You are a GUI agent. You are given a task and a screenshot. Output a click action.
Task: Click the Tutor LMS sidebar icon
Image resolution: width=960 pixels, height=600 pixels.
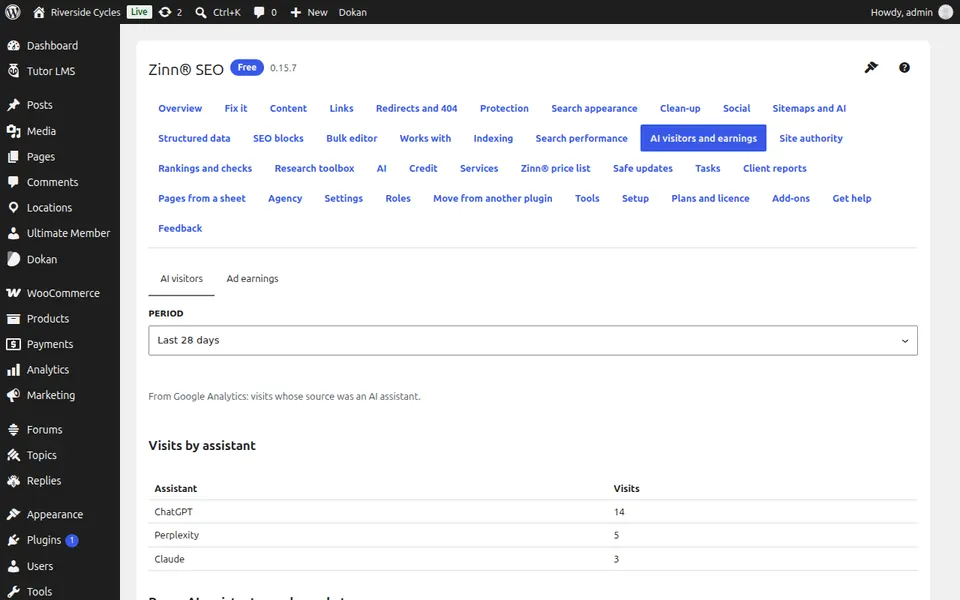pyautogui.click(x=13, y=70)
